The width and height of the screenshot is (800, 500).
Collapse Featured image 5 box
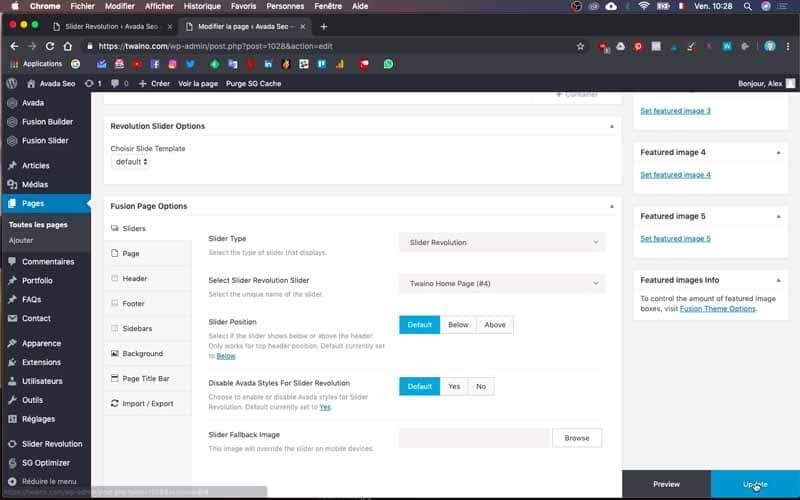[778, 216]
